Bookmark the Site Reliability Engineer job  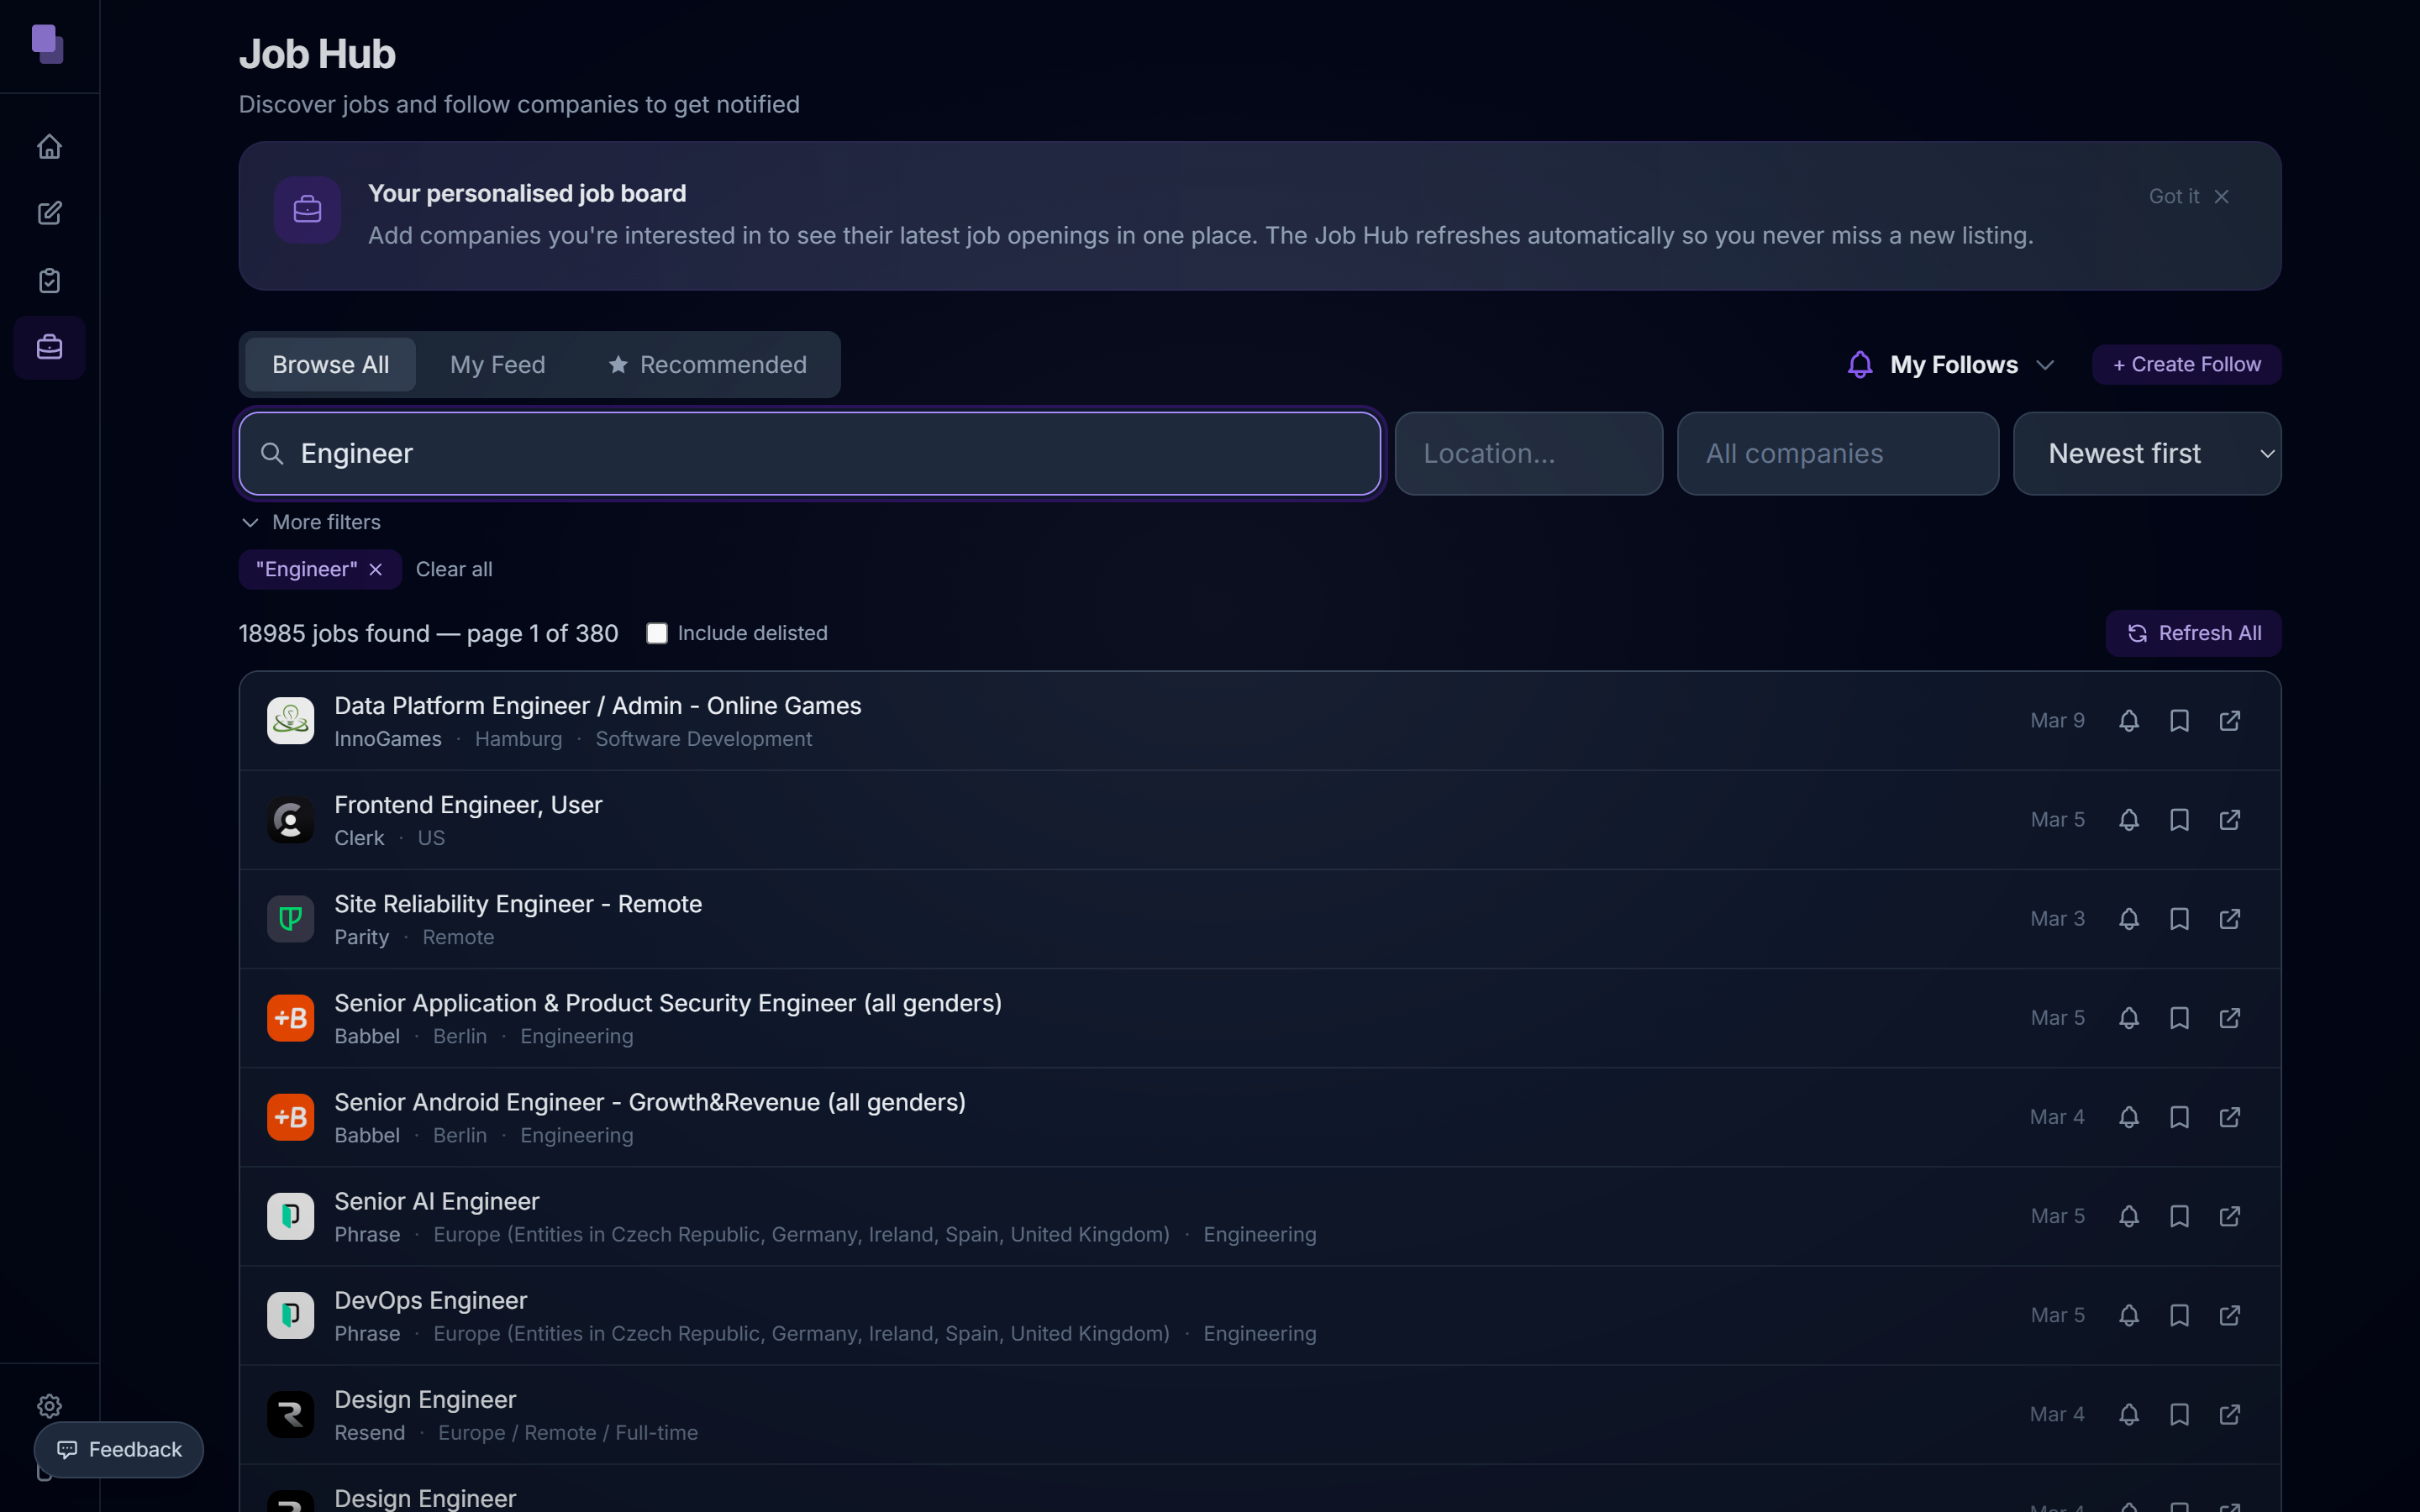click(2179, 918)
